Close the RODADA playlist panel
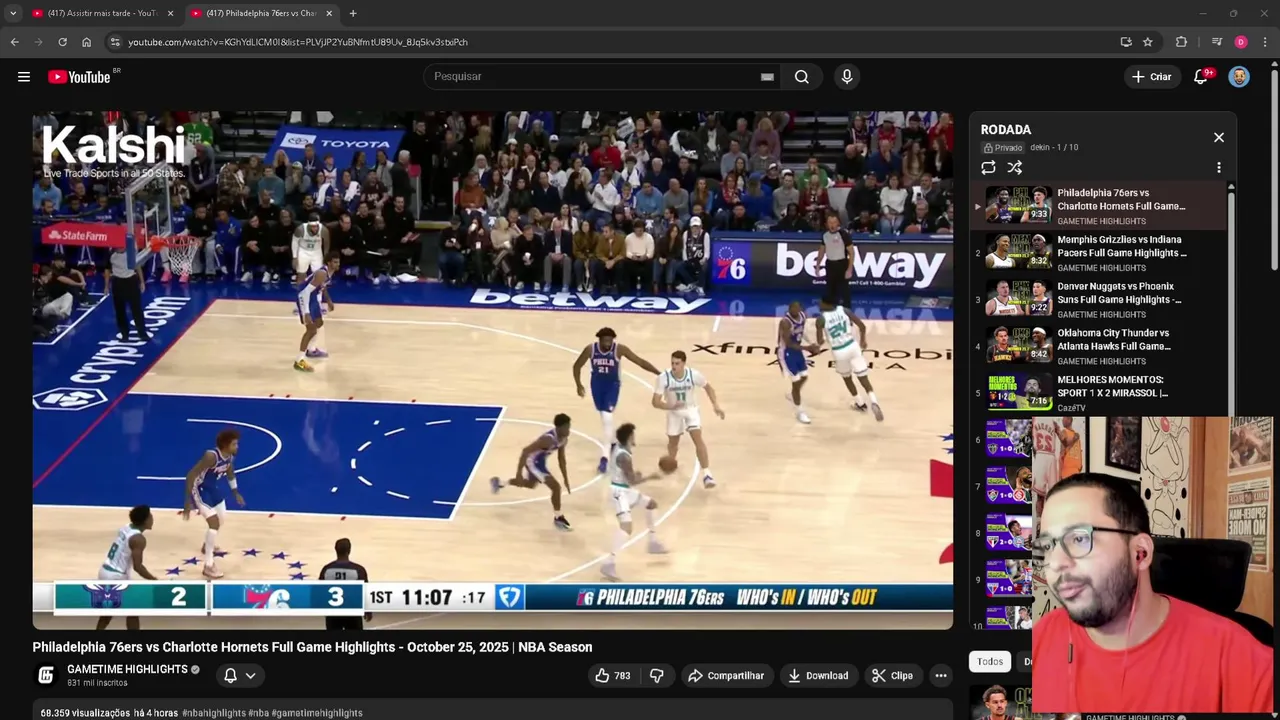Screen dimensions: 1280x720 [x=1219, y=137]
